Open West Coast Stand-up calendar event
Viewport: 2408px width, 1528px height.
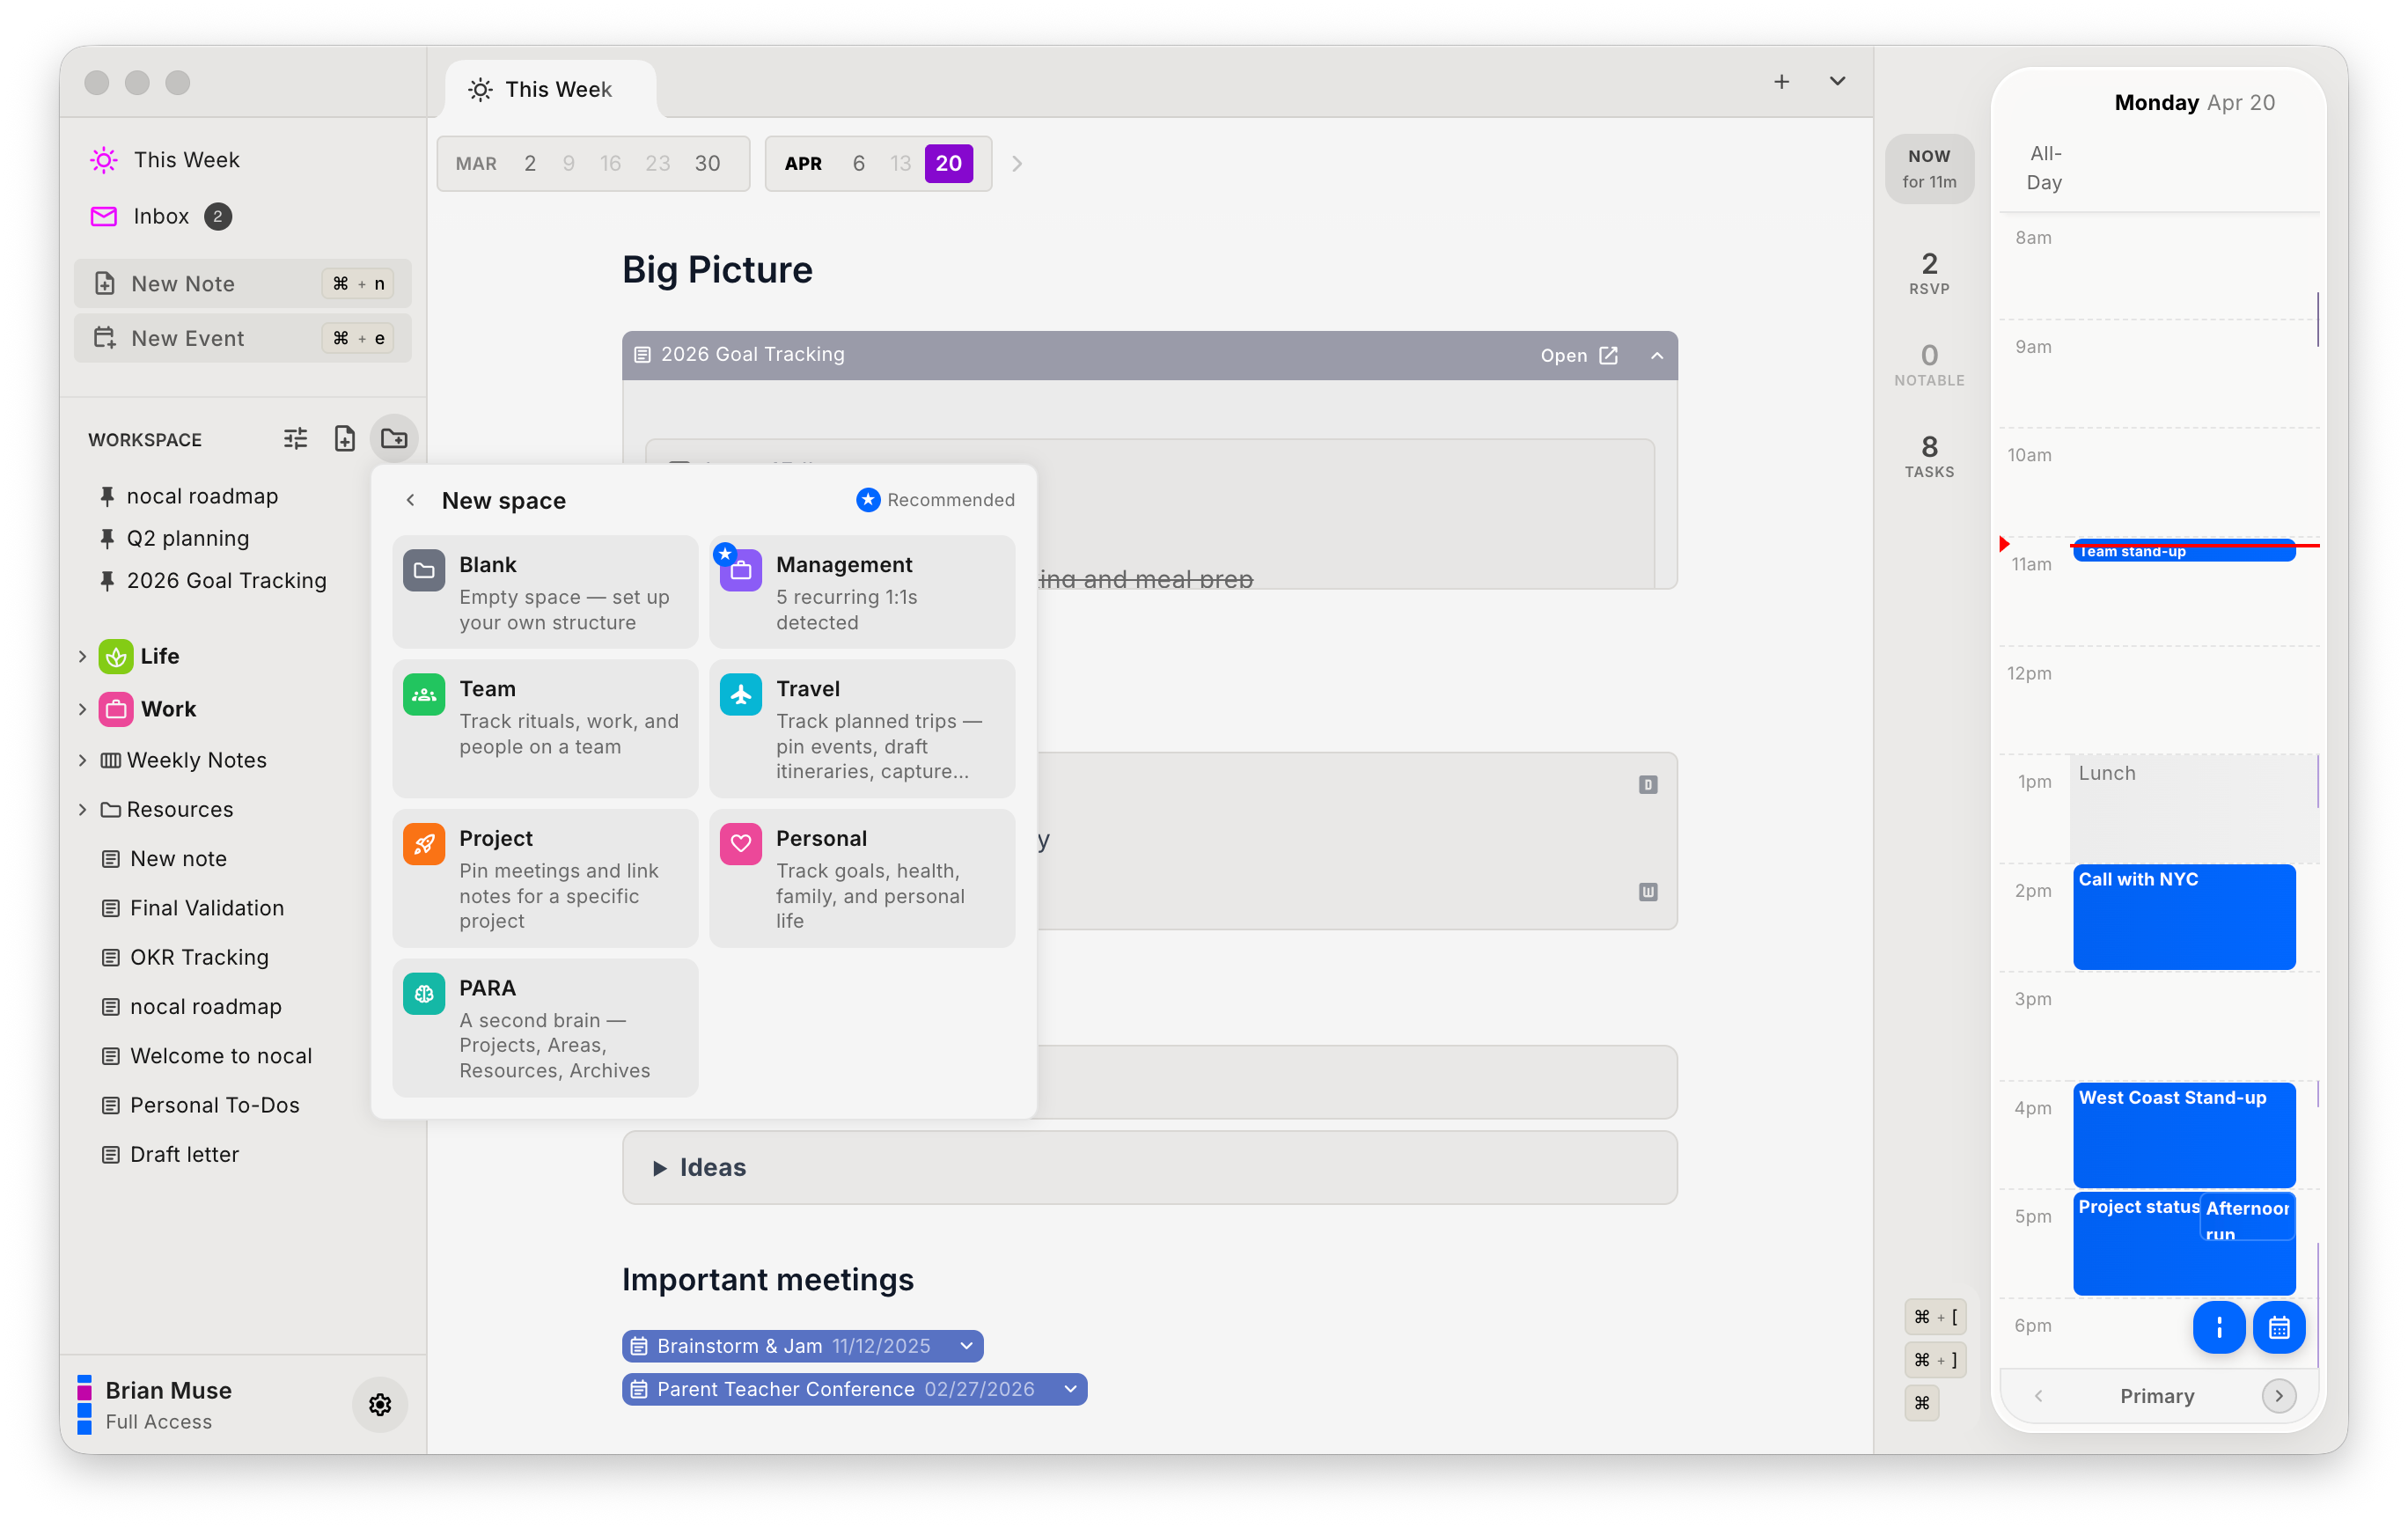[2184, 1135]
